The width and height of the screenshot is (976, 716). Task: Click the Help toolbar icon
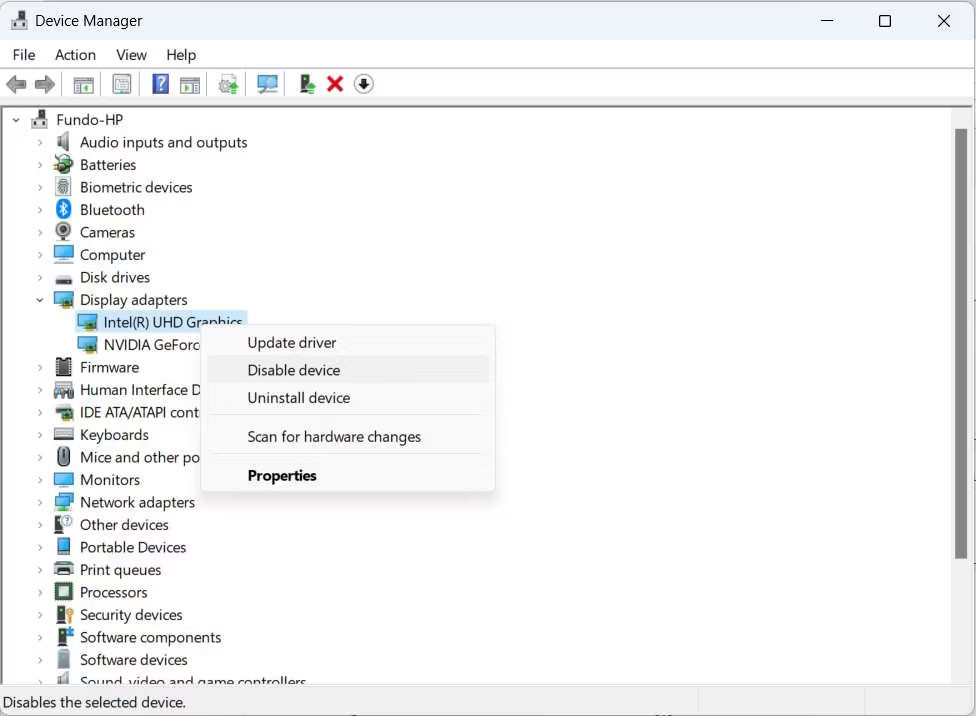point(160,84)
